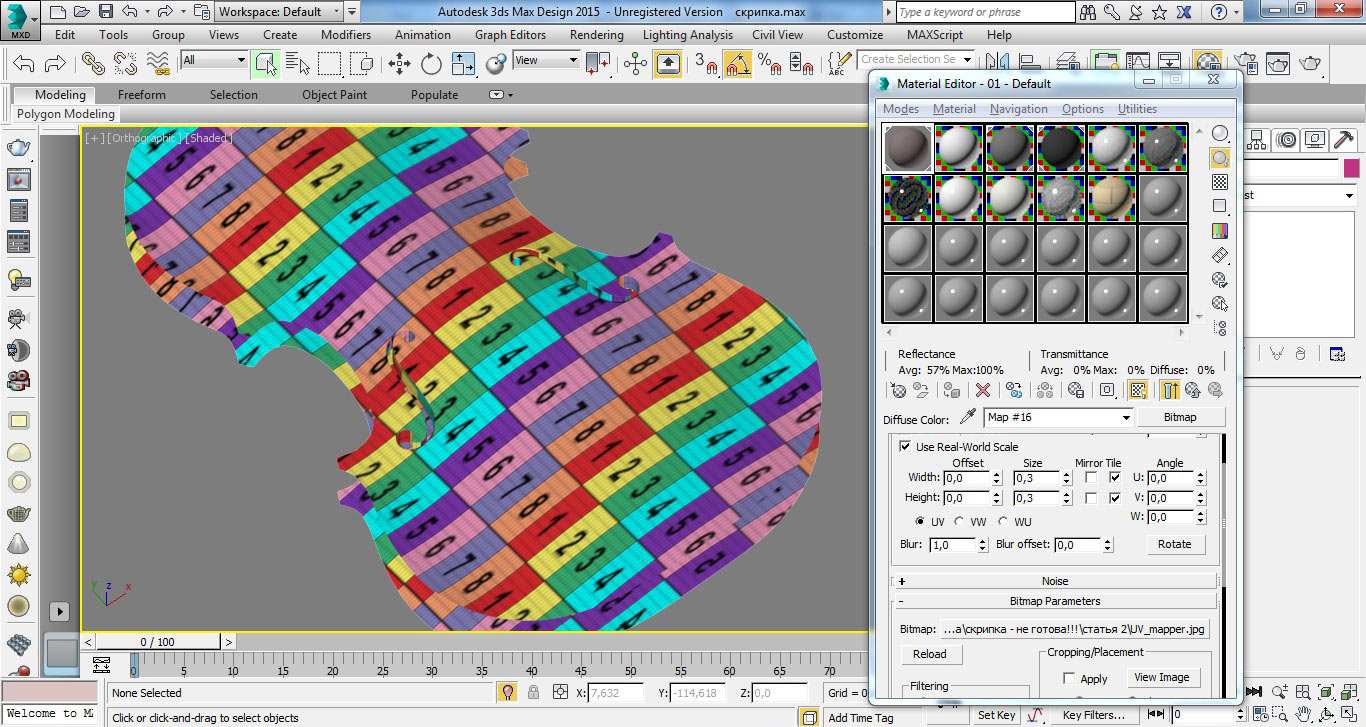Expand the Noise rollout

(1054, 581)
